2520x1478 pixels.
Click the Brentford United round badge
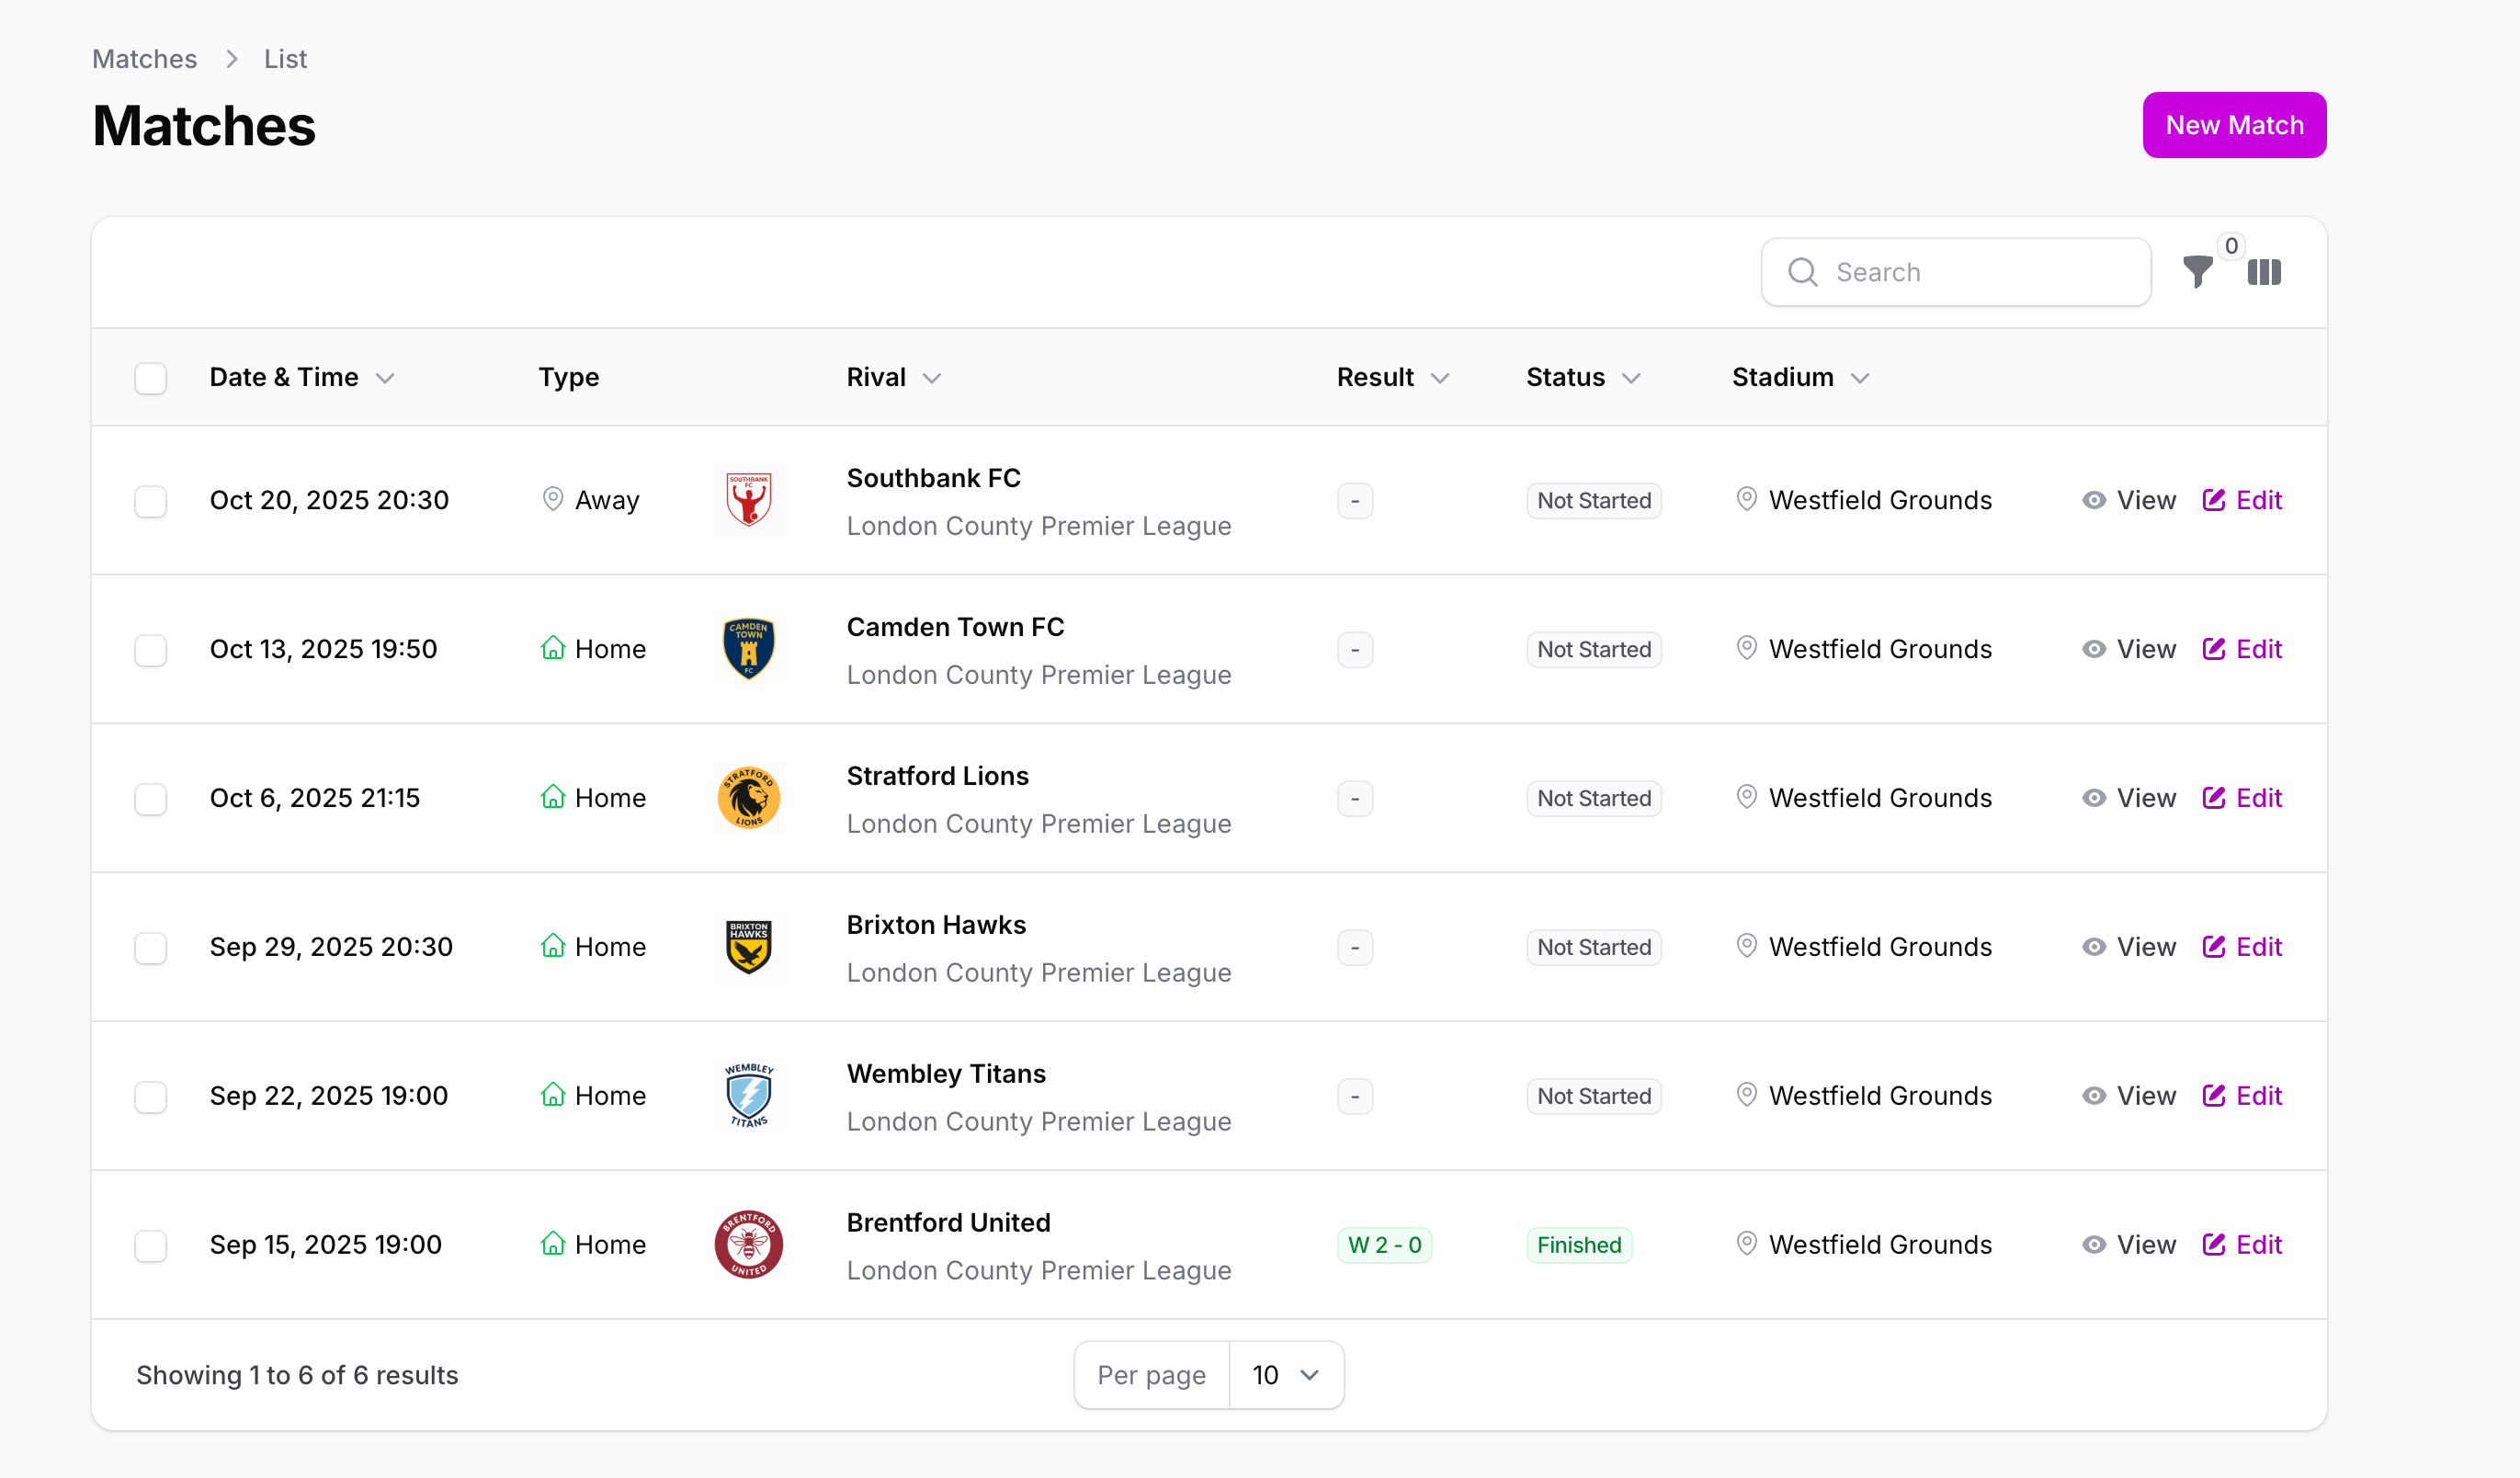pyautogui.click(x=748, y=1245)
